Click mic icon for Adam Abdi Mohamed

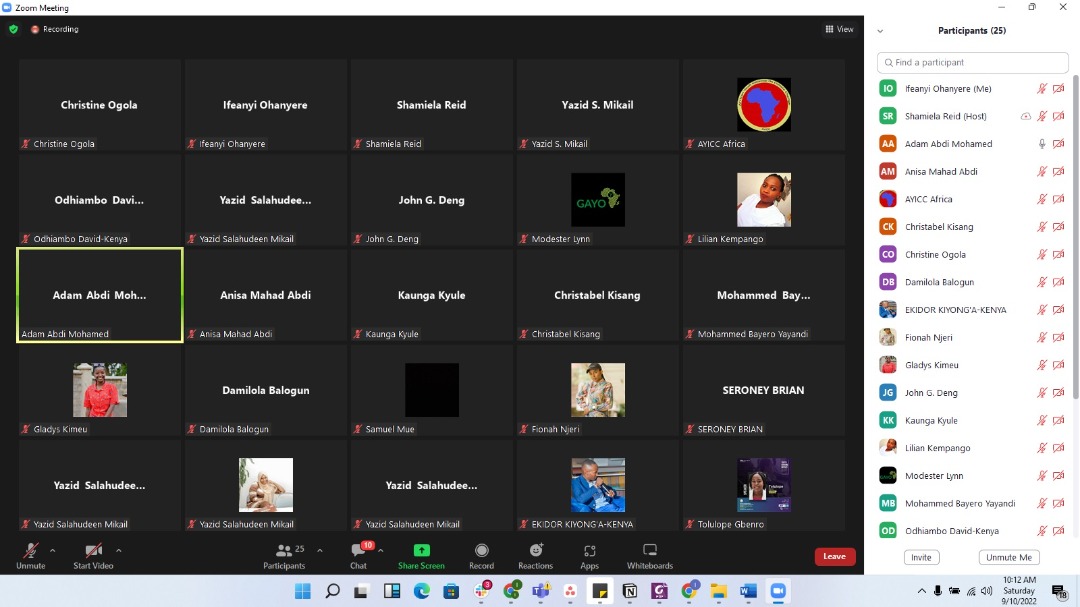(x=1041, y=143)
